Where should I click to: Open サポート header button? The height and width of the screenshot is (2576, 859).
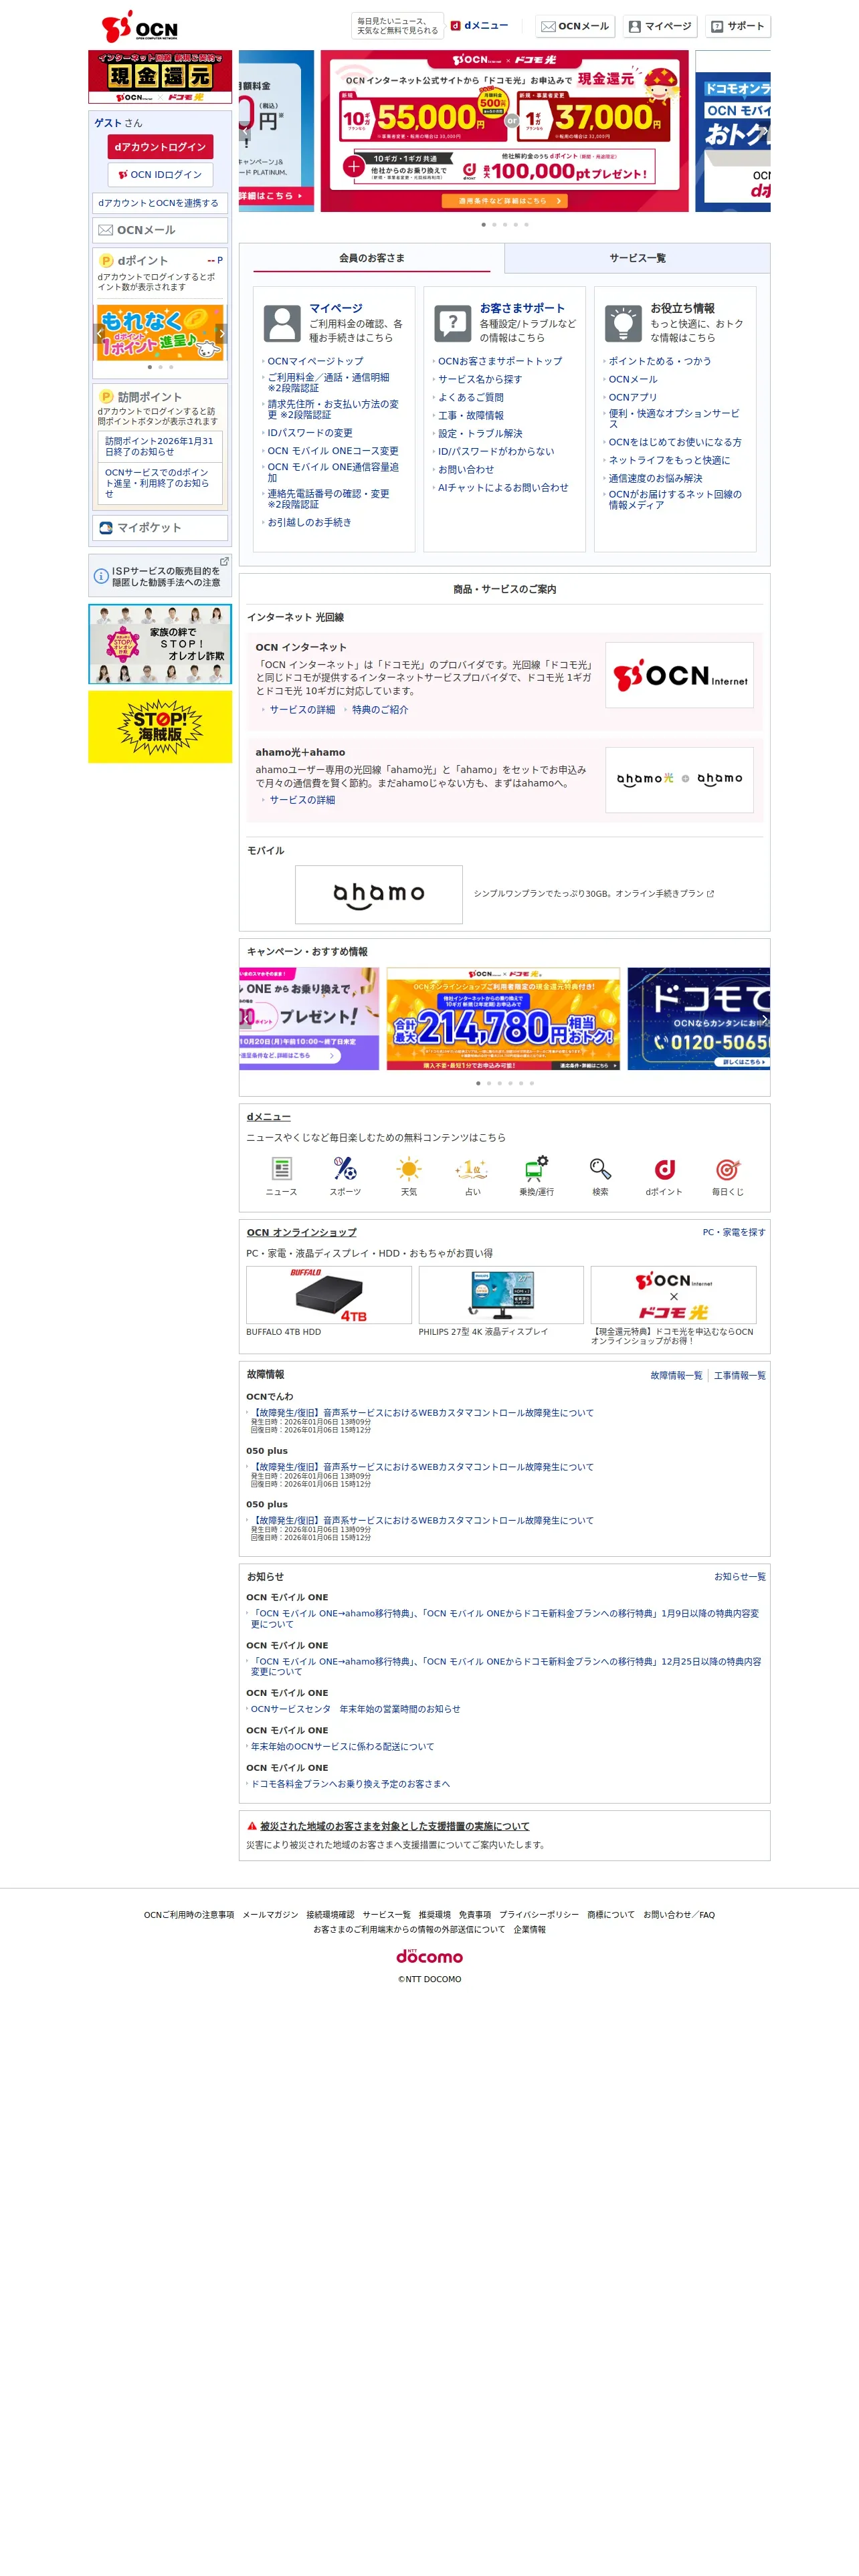point(737,26)
